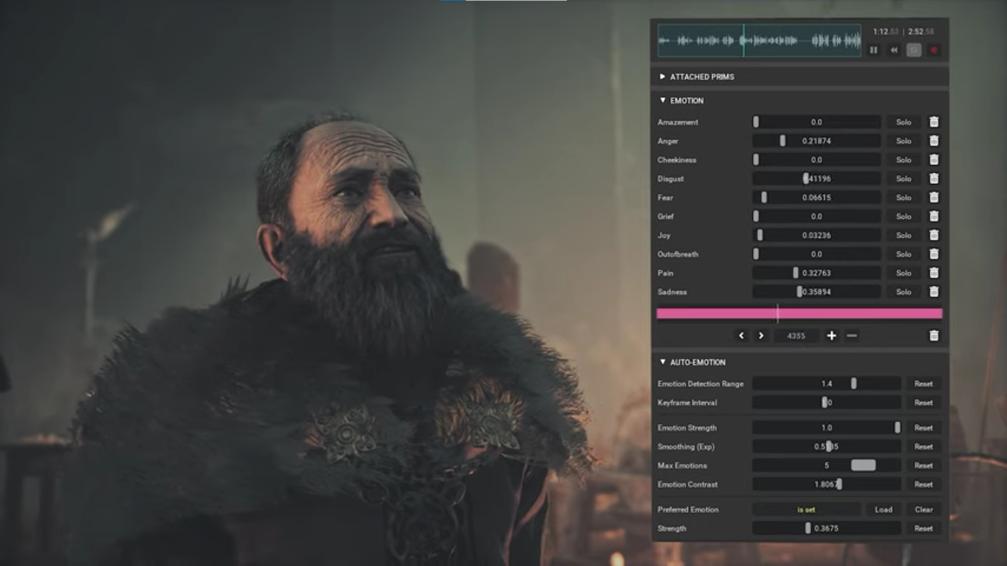Click the keyframe number field 4355

[796, 335]
